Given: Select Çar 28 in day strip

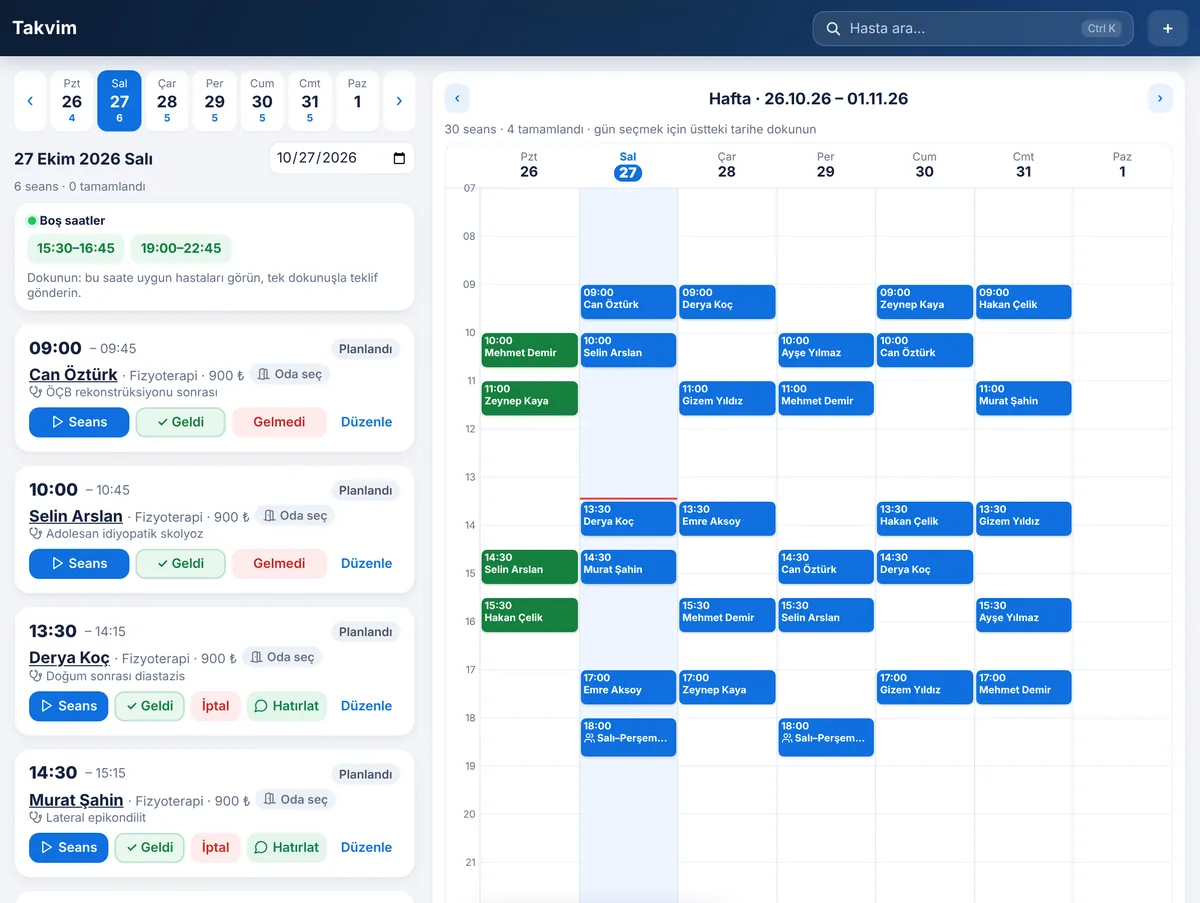Looking at the screenshot, I should point(167,101).
